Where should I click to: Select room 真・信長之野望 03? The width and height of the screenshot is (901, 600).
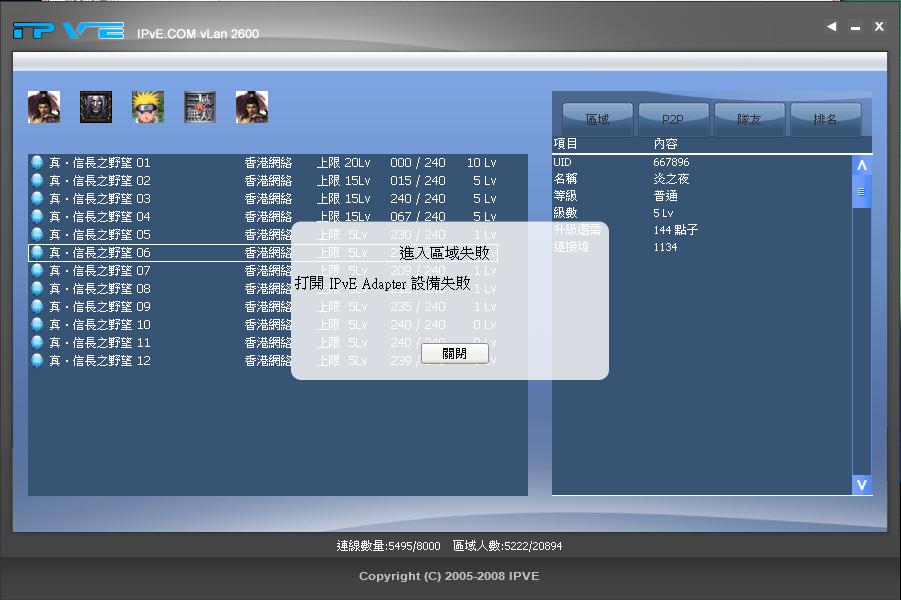[x=263, y=198]
